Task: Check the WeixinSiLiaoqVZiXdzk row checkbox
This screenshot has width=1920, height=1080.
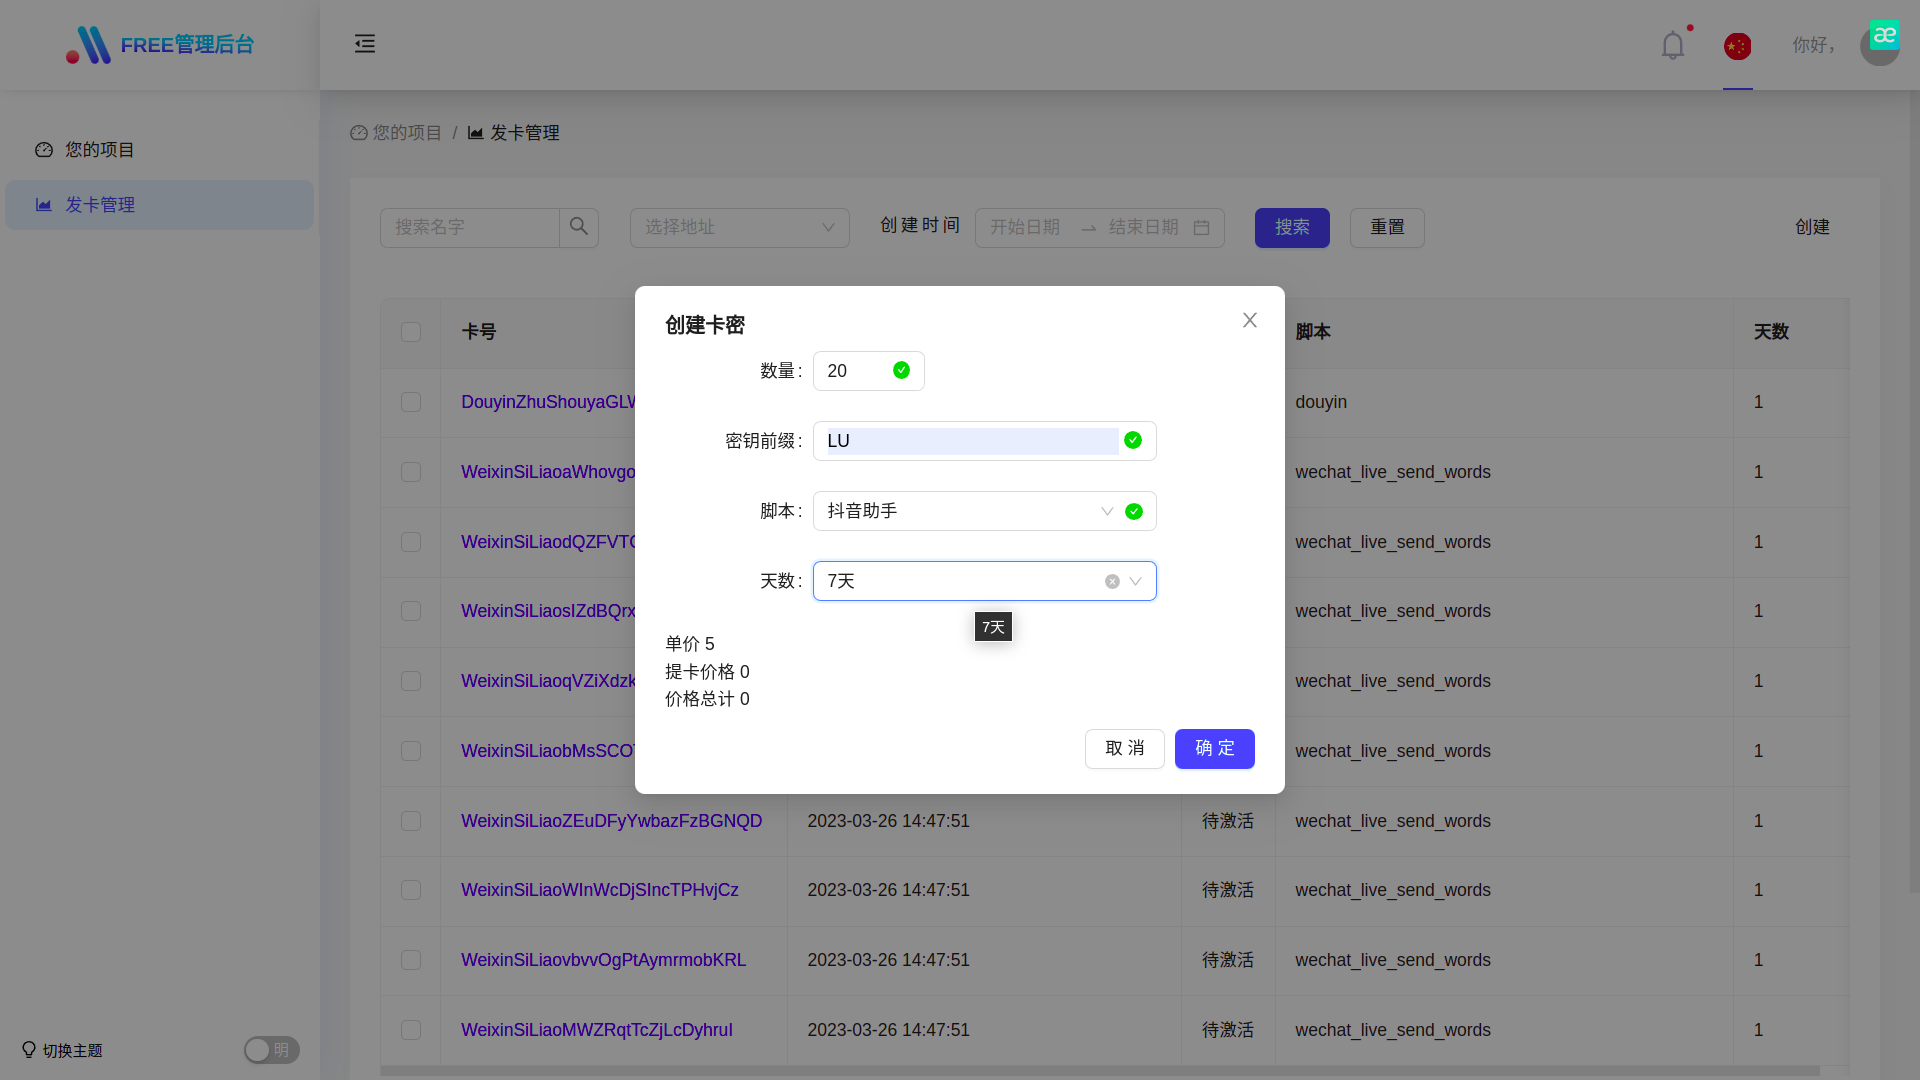Action: click(411, 681)
